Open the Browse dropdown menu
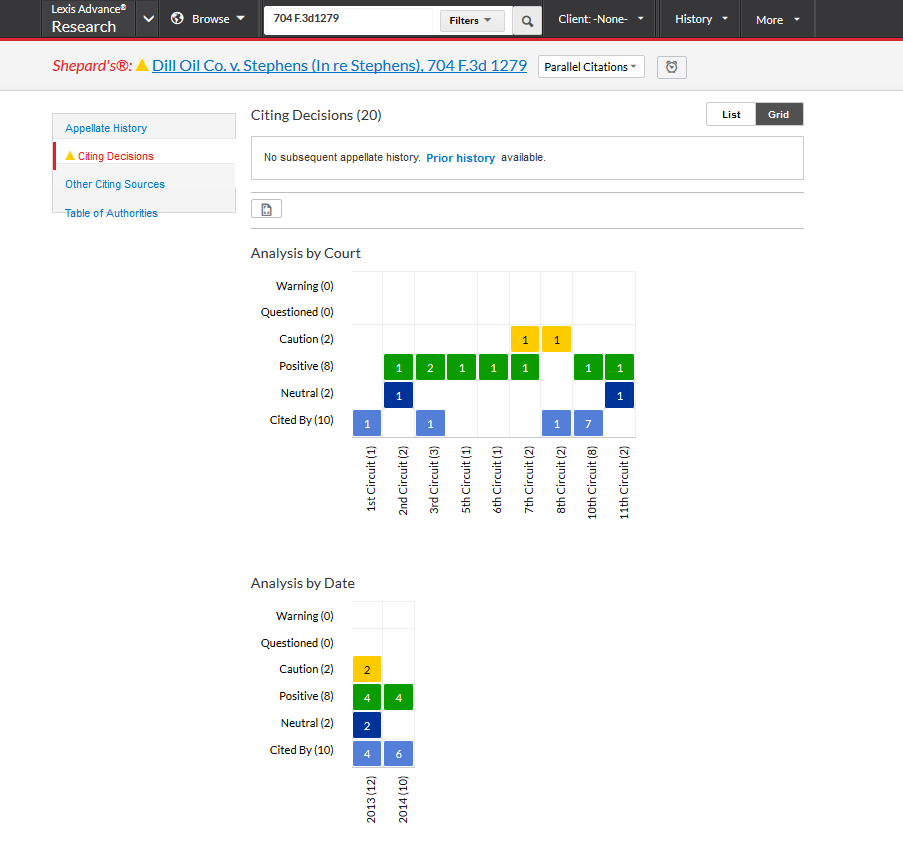 (x=208, y=19)
